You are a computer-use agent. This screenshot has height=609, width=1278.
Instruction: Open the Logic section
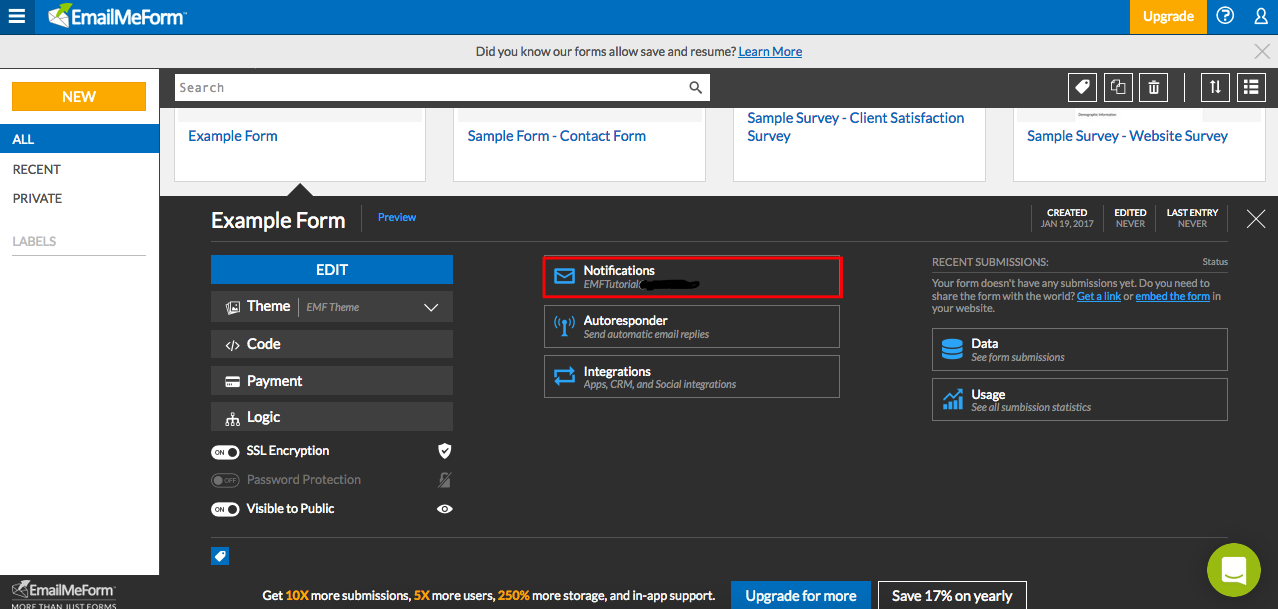point(332,417)
